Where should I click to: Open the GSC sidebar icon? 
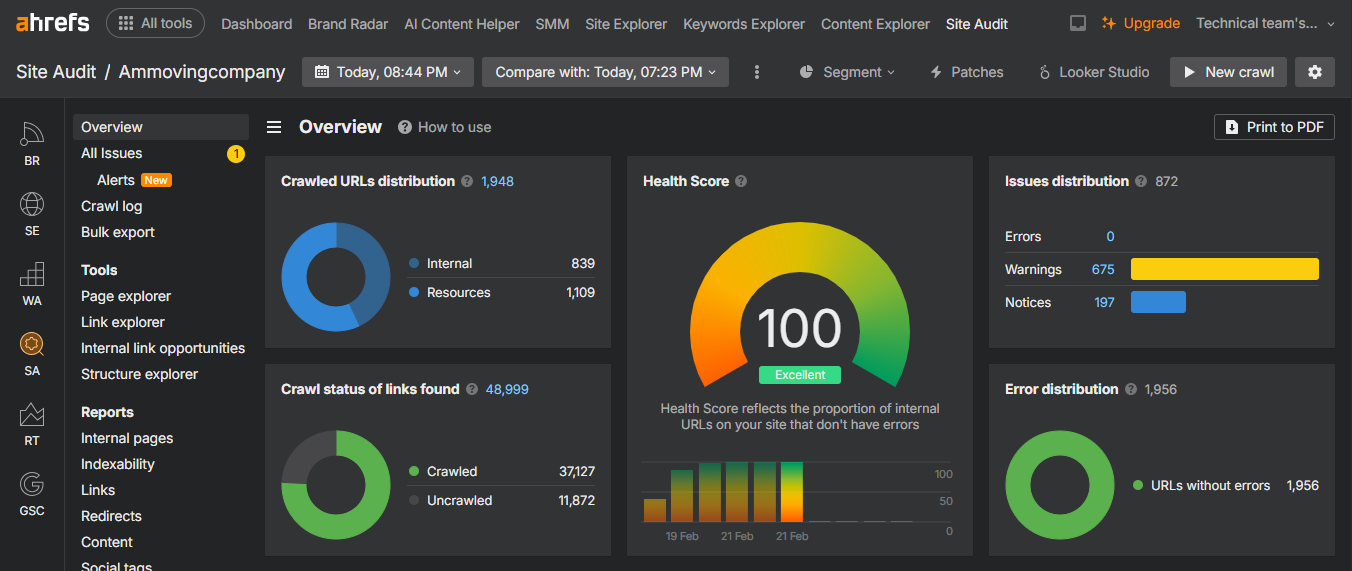click(x=32, y=494)
